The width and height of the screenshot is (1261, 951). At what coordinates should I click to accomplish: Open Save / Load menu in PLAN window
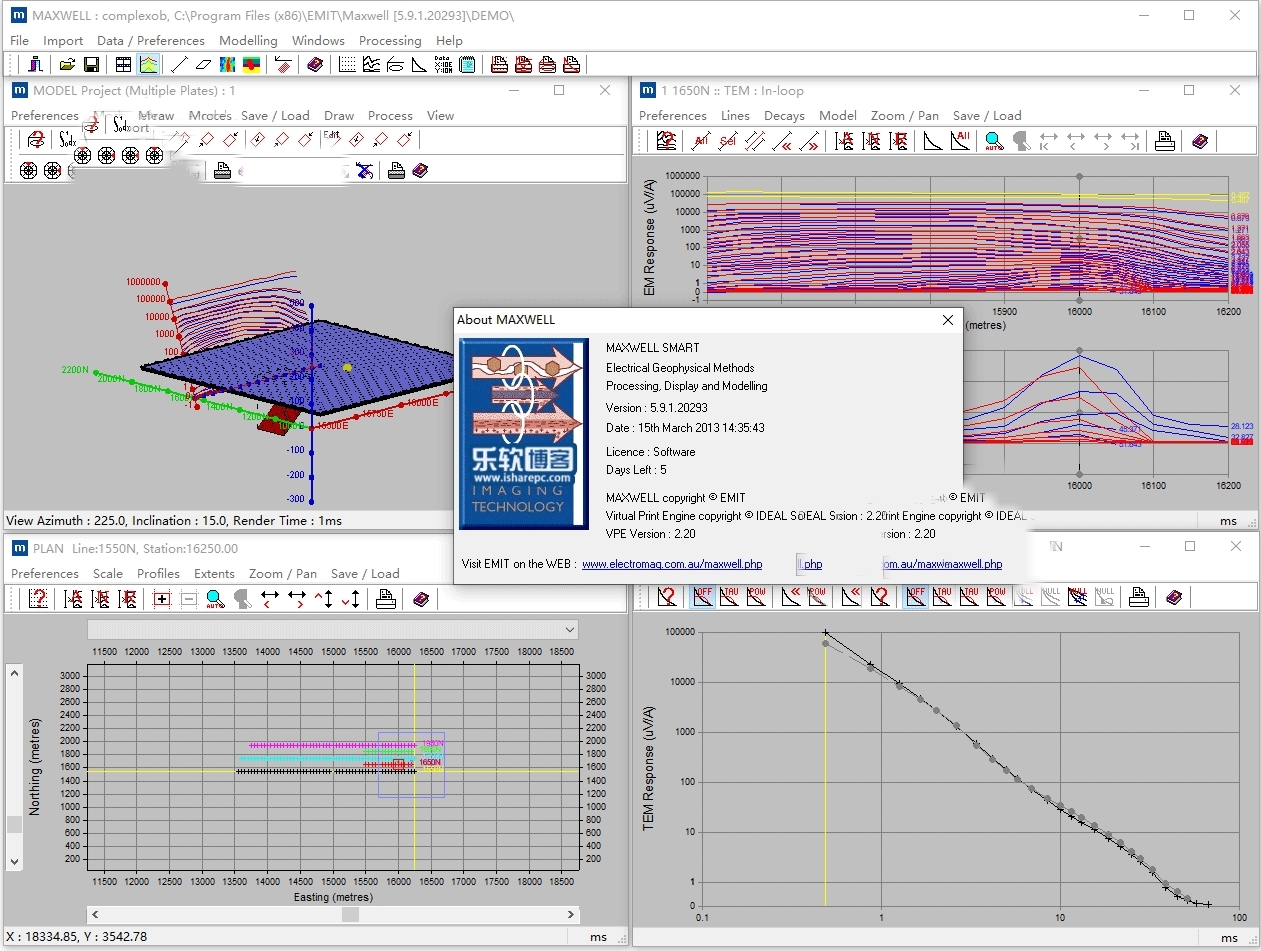364,574
